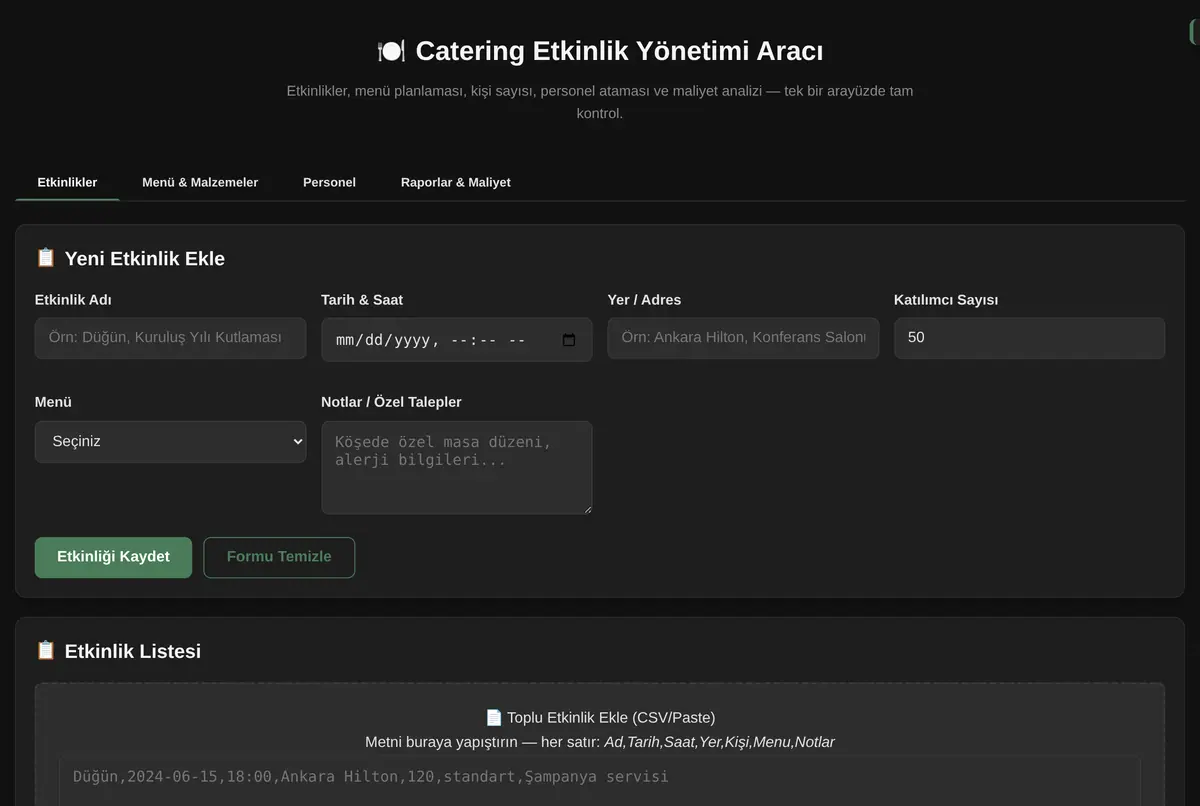Switch to the Etkinlikler tab

point(67,182)
